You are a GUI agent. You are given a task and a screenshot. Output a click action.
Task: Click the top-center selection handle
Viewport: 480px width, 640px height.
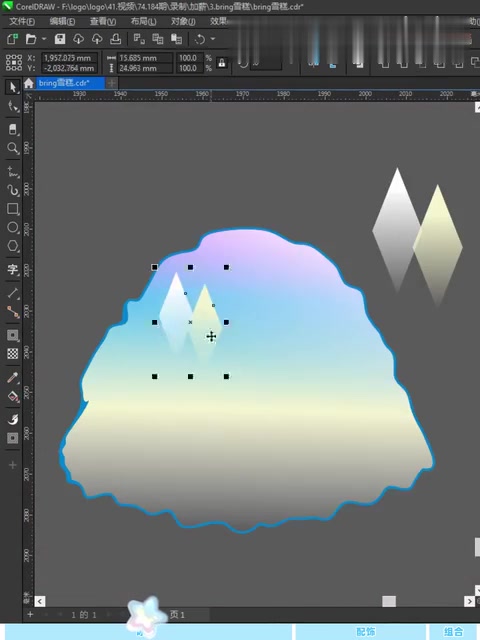pyautogui.click(x=190, y=267)
